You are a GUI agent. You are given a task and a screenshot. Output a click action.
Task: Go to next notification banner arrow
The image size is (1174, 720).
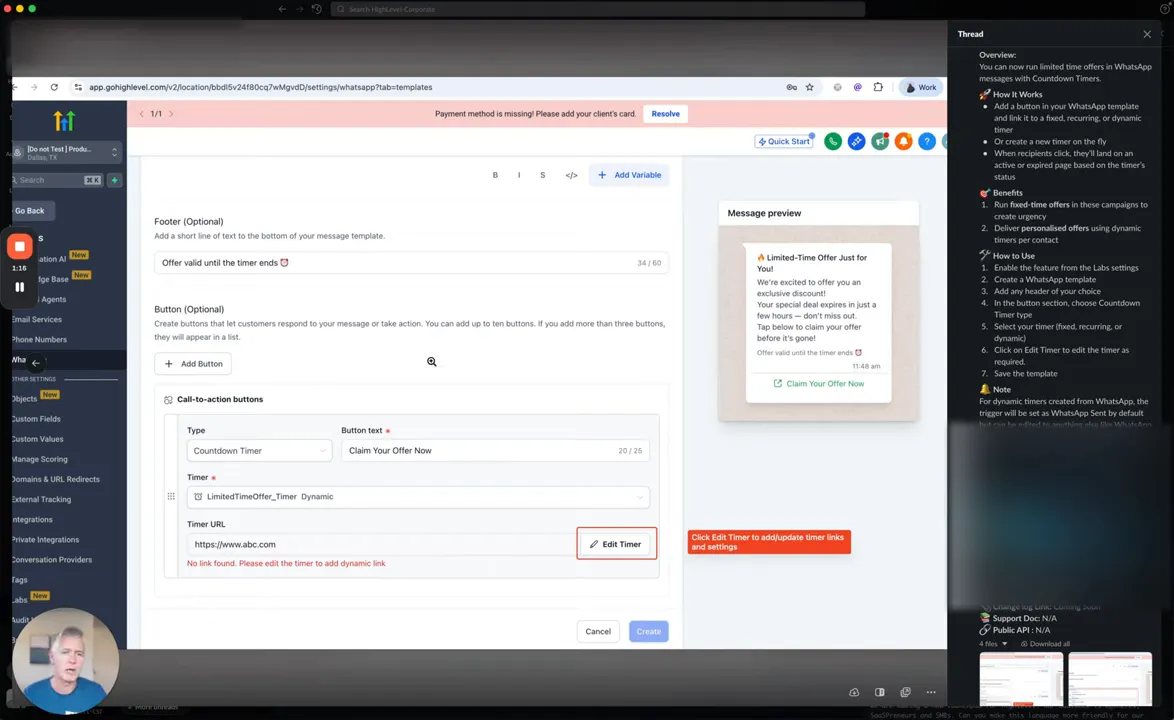(171, 114)
